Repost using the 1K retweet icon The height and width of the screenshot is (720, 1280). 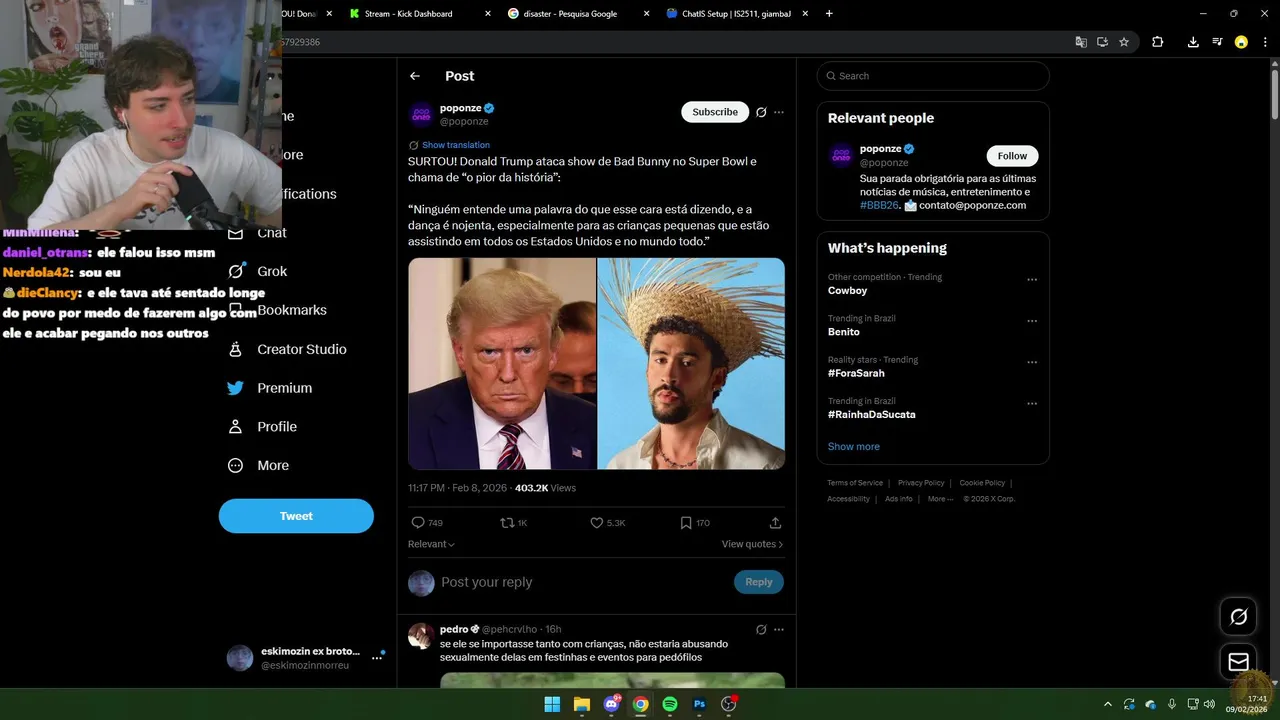click(x=507, y=522)
